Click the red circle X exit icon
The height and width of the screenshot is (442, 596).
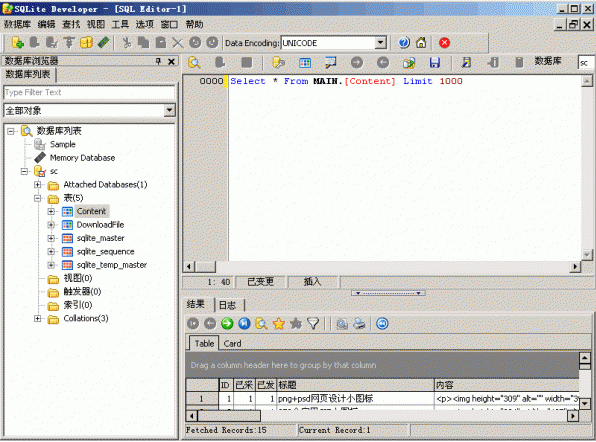(x=444, y=43)
